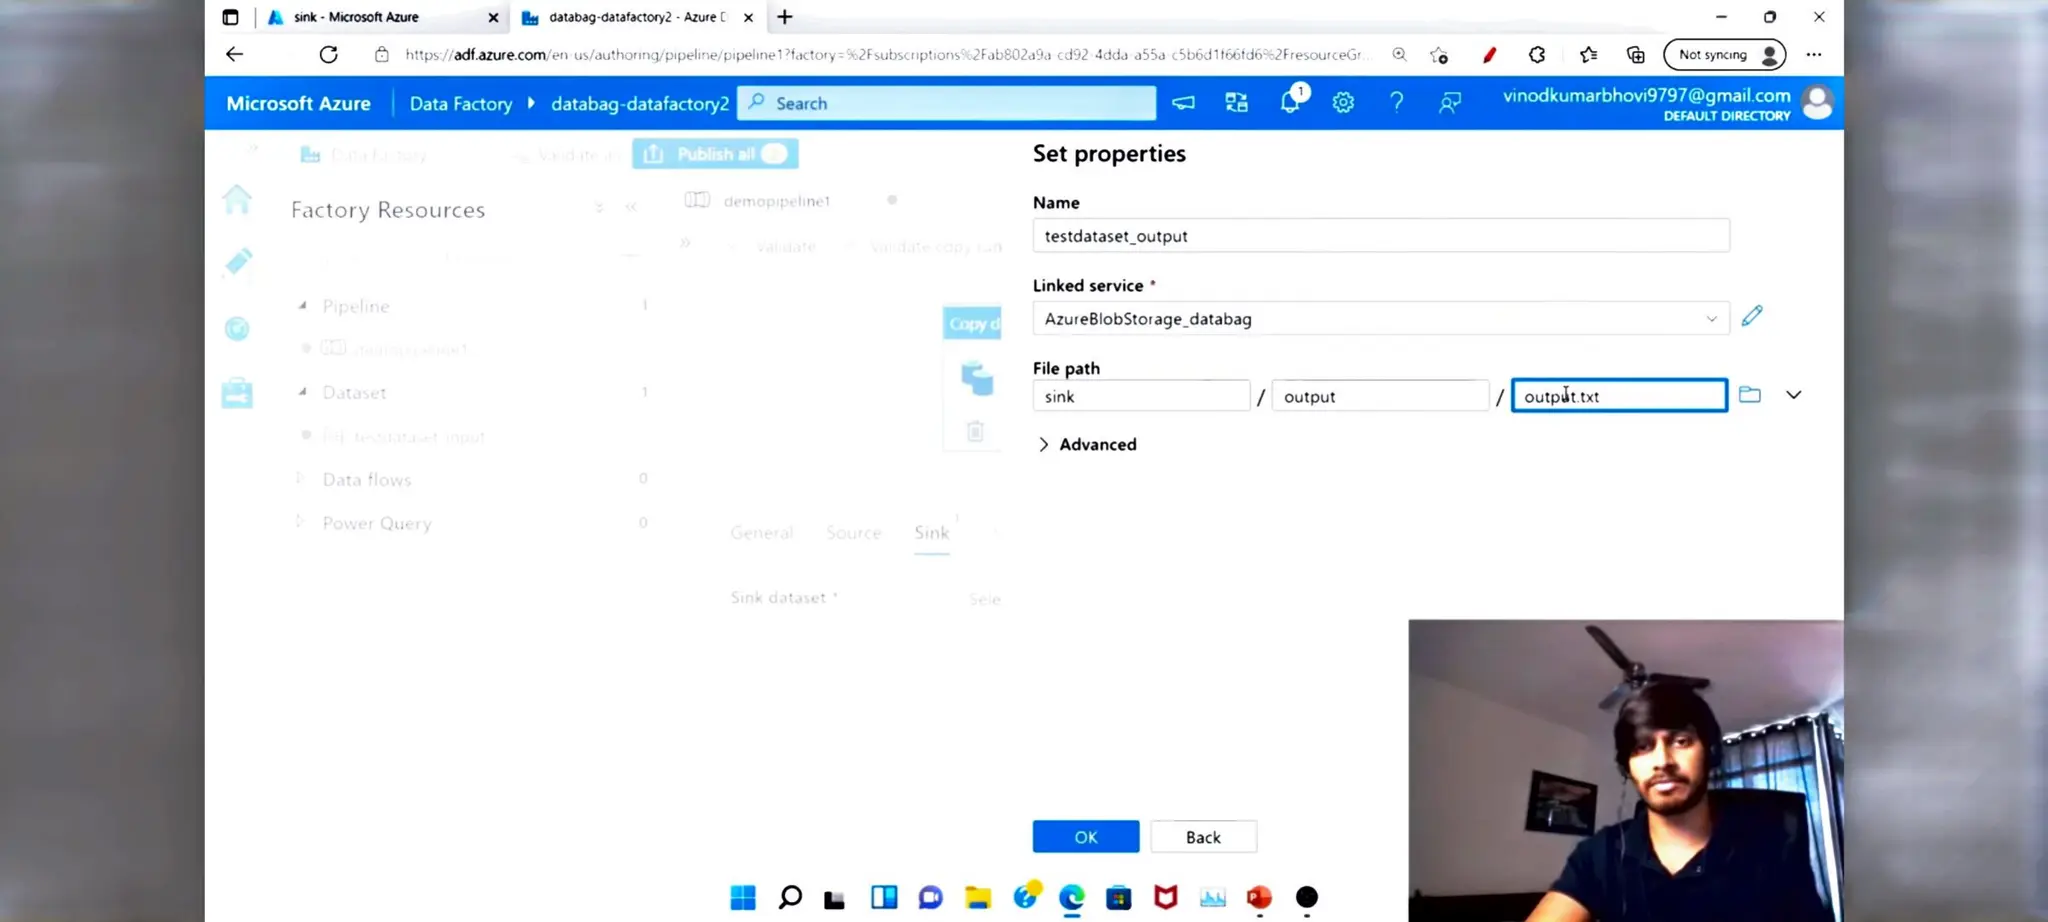Click the file name field containing output.txt
This screenshot has height=922, width=2048.
1619,396
